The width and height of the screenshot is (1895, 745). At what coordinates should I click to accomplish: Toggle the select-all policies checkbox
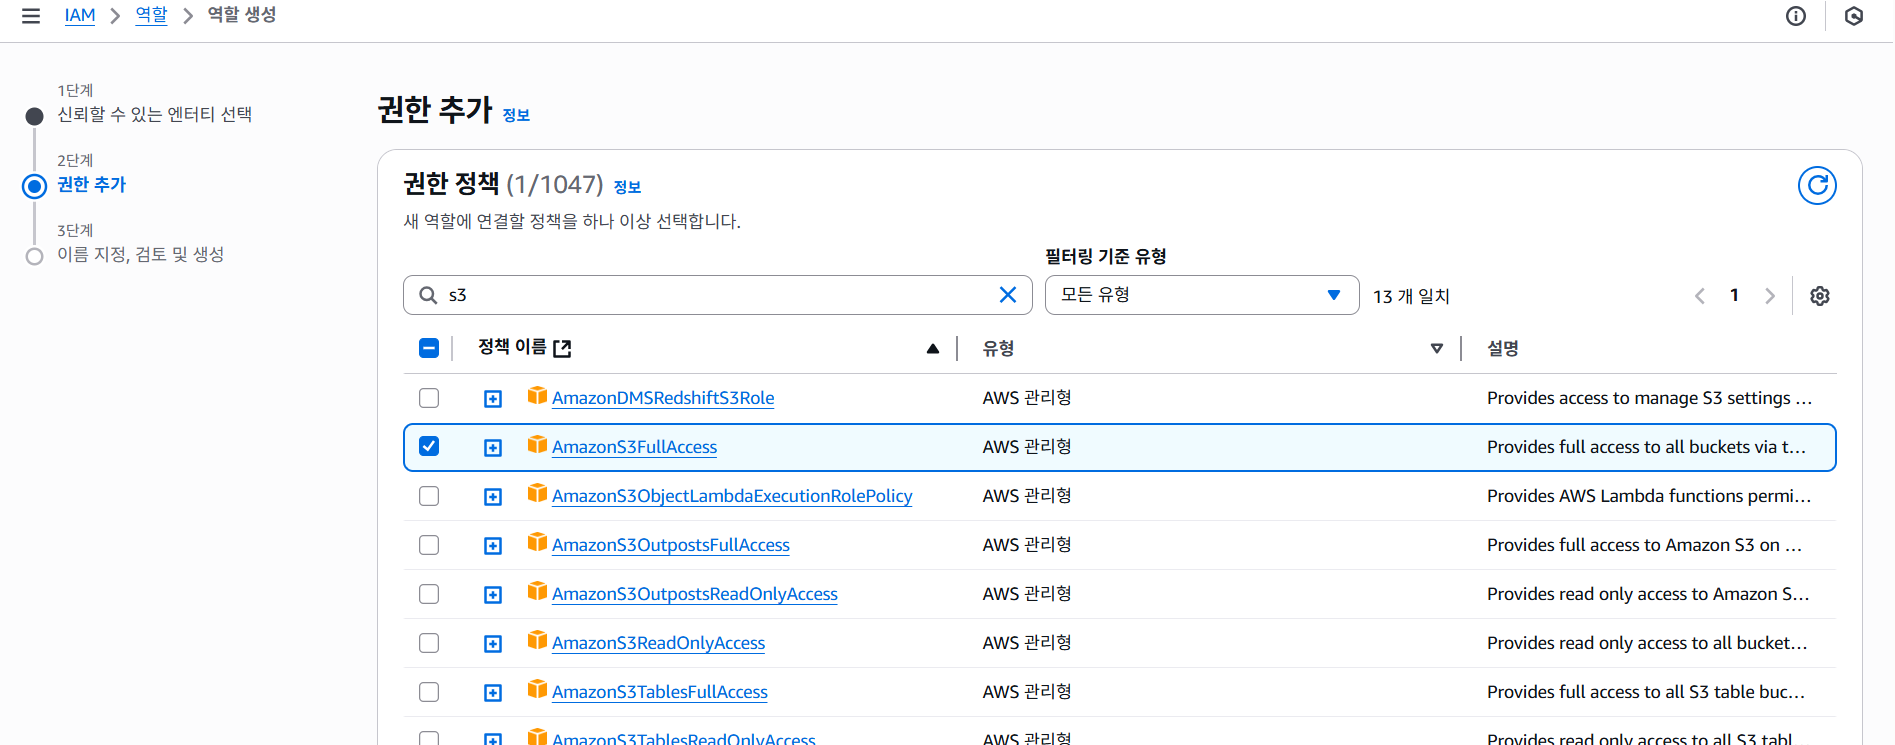pyautogui.click(x=429, y=348)
